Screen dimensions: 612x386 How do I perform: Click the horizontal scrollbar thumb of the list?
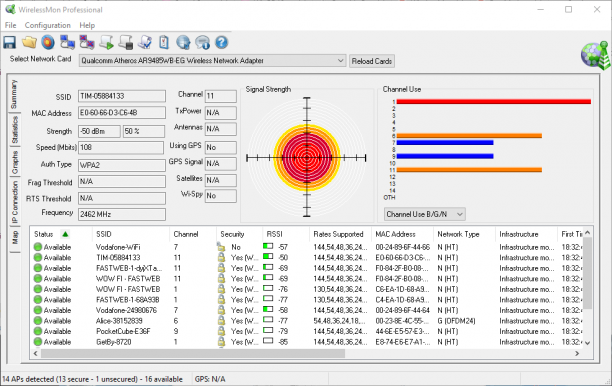click(x=193, y=353)
